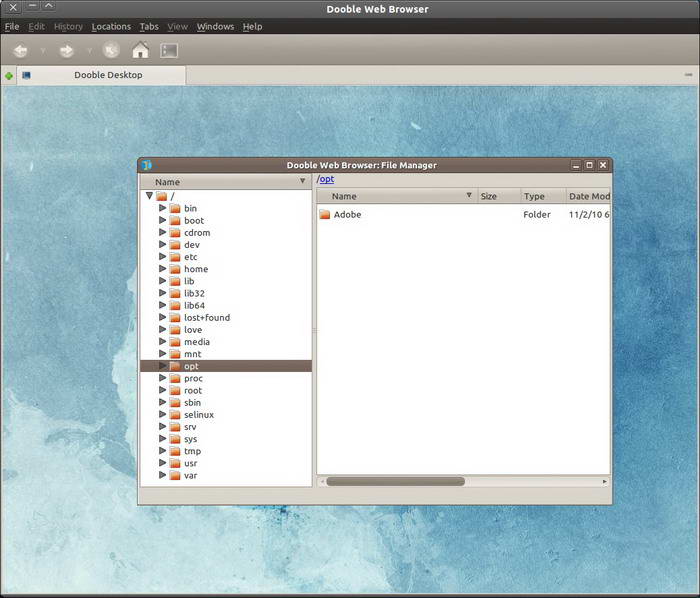This screenshot has height=598, width=700.
Task: Expand the opt folder node
Action: coord(162,366)
